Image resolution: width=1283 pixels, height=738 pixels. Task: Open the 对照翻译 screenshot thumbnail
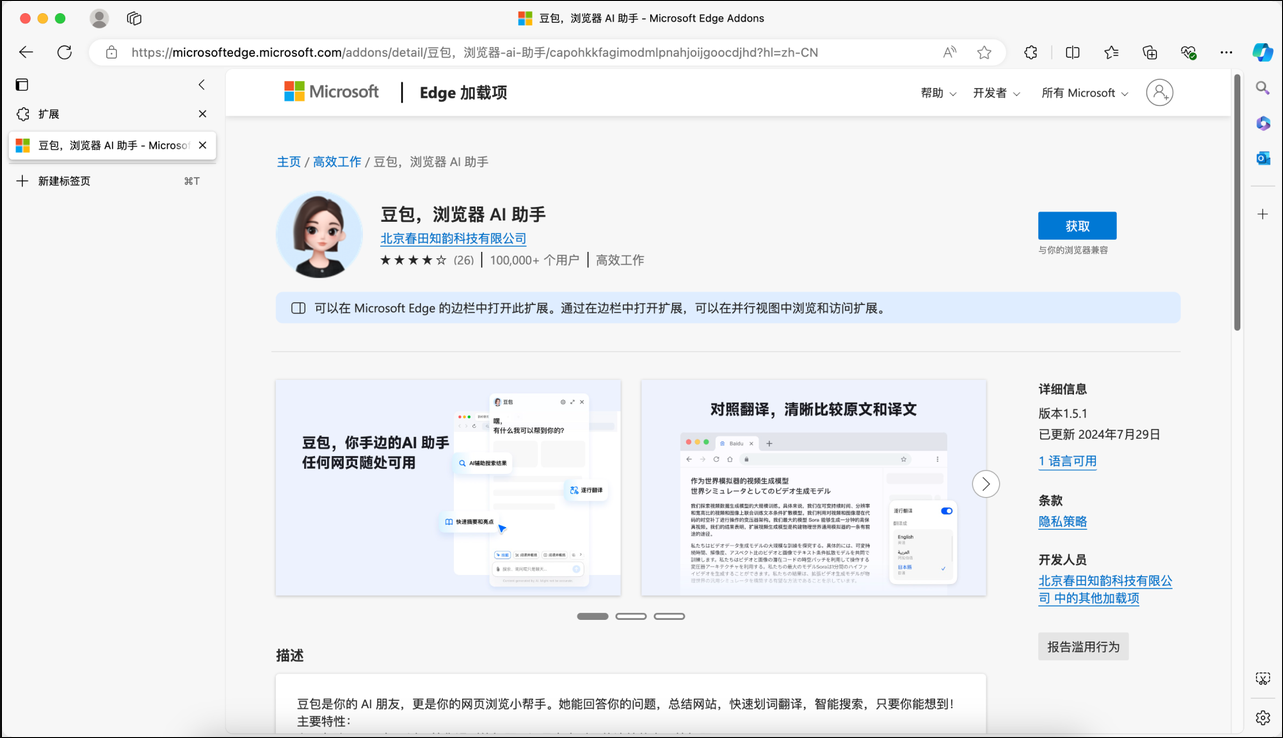pos(813,487)
